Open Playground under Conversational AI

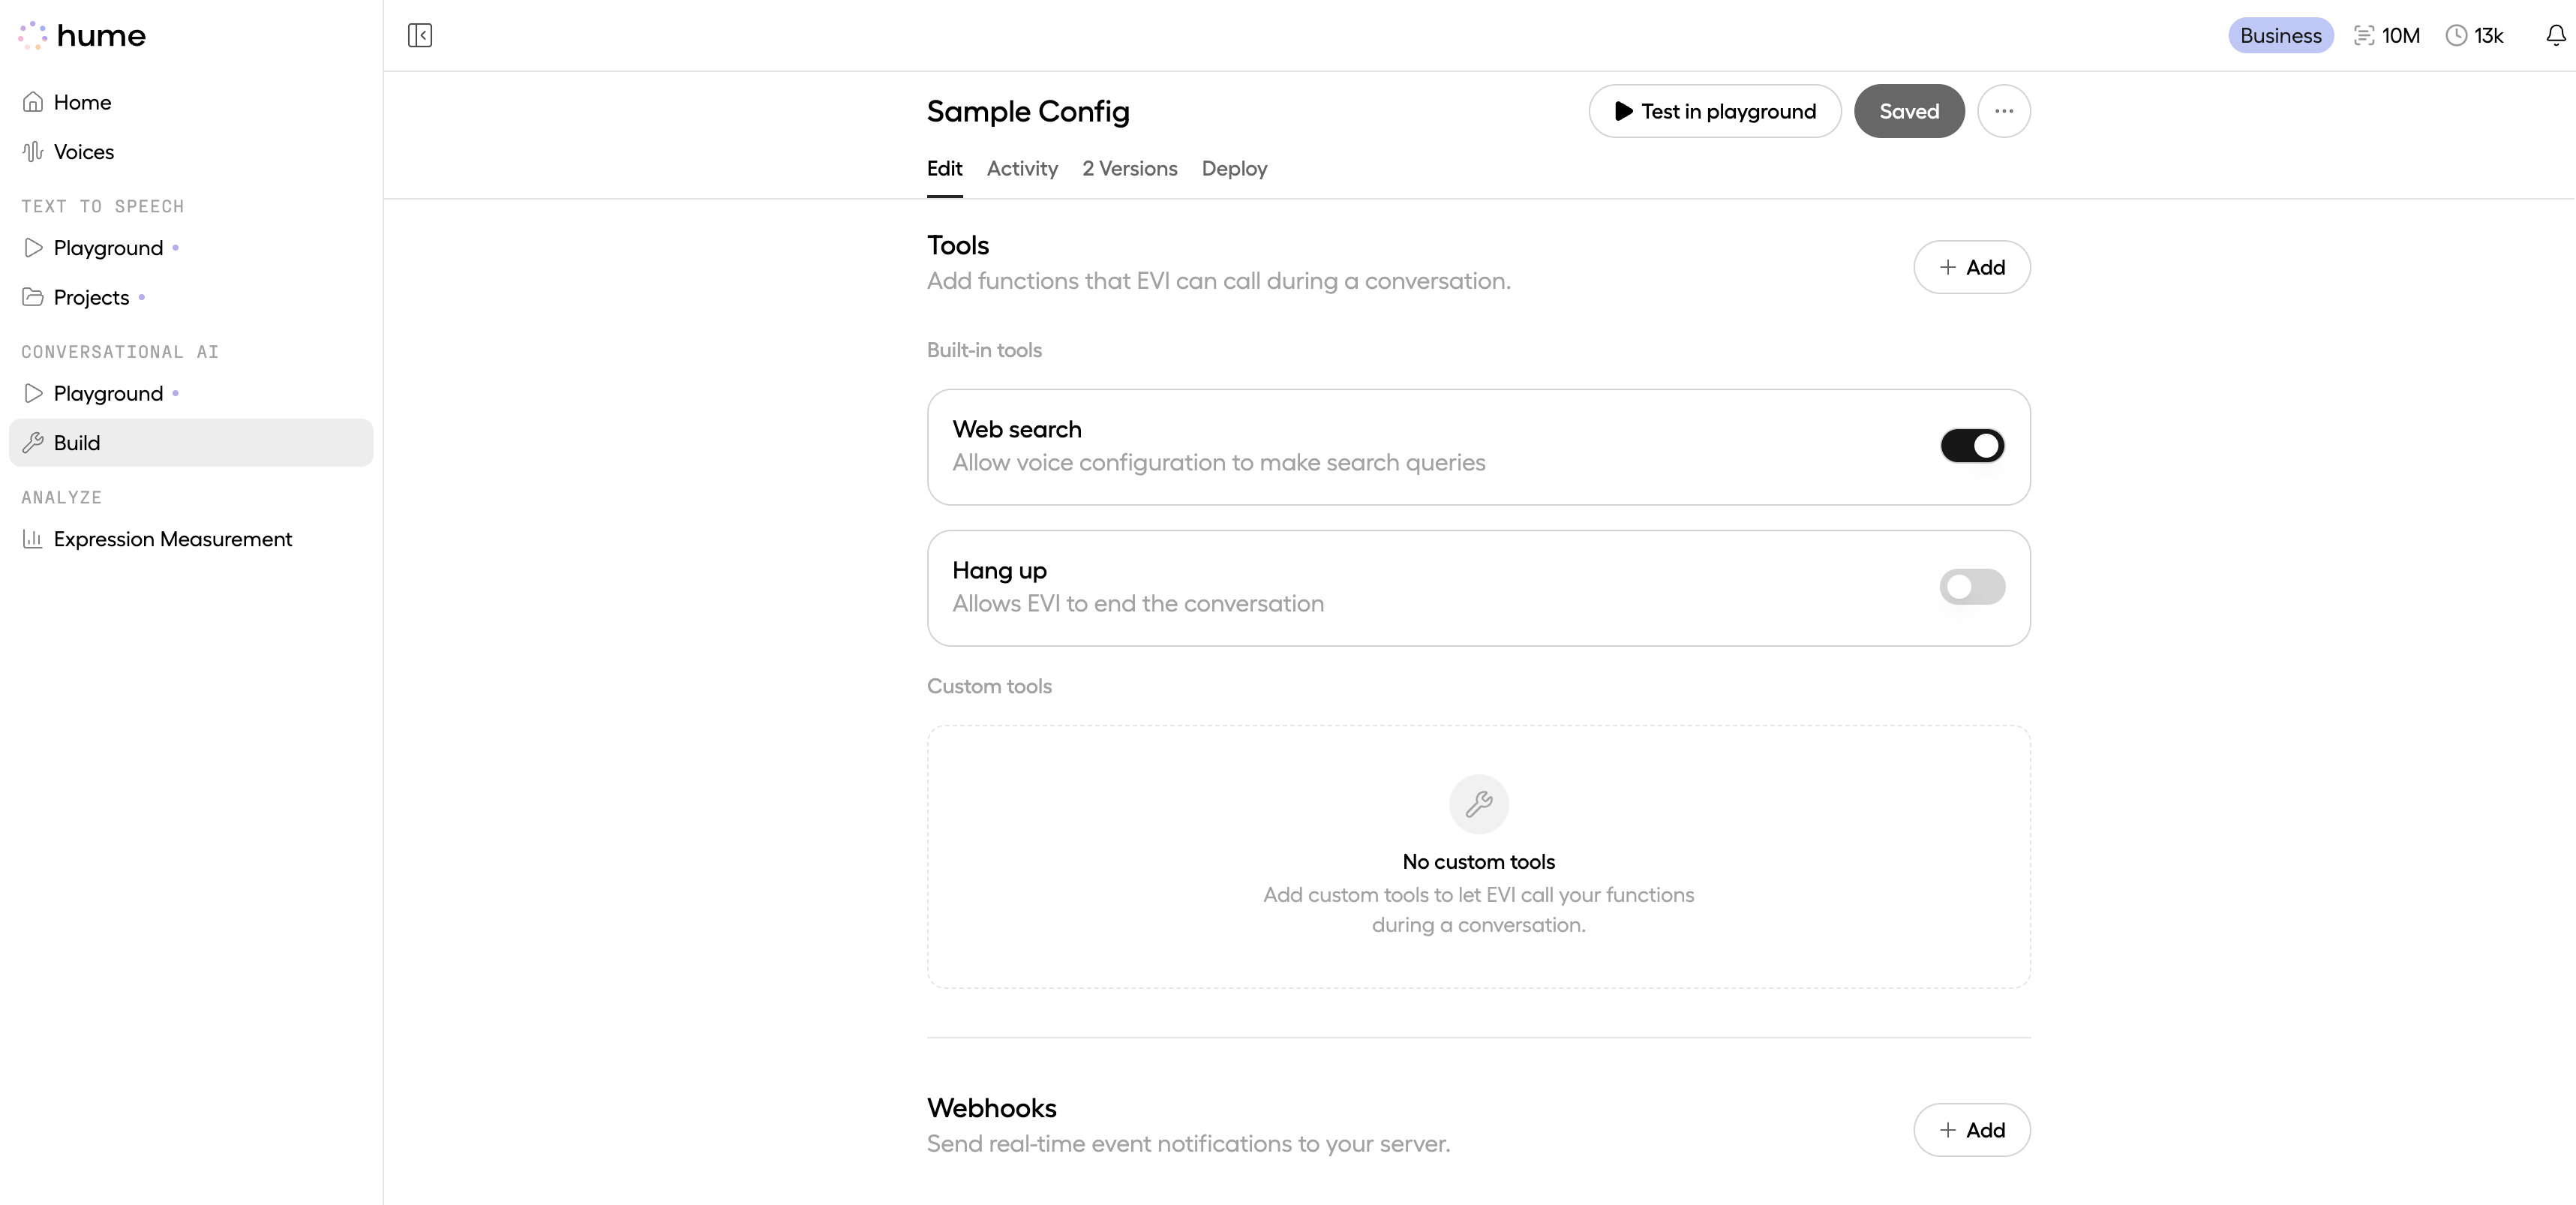point(107,393)
